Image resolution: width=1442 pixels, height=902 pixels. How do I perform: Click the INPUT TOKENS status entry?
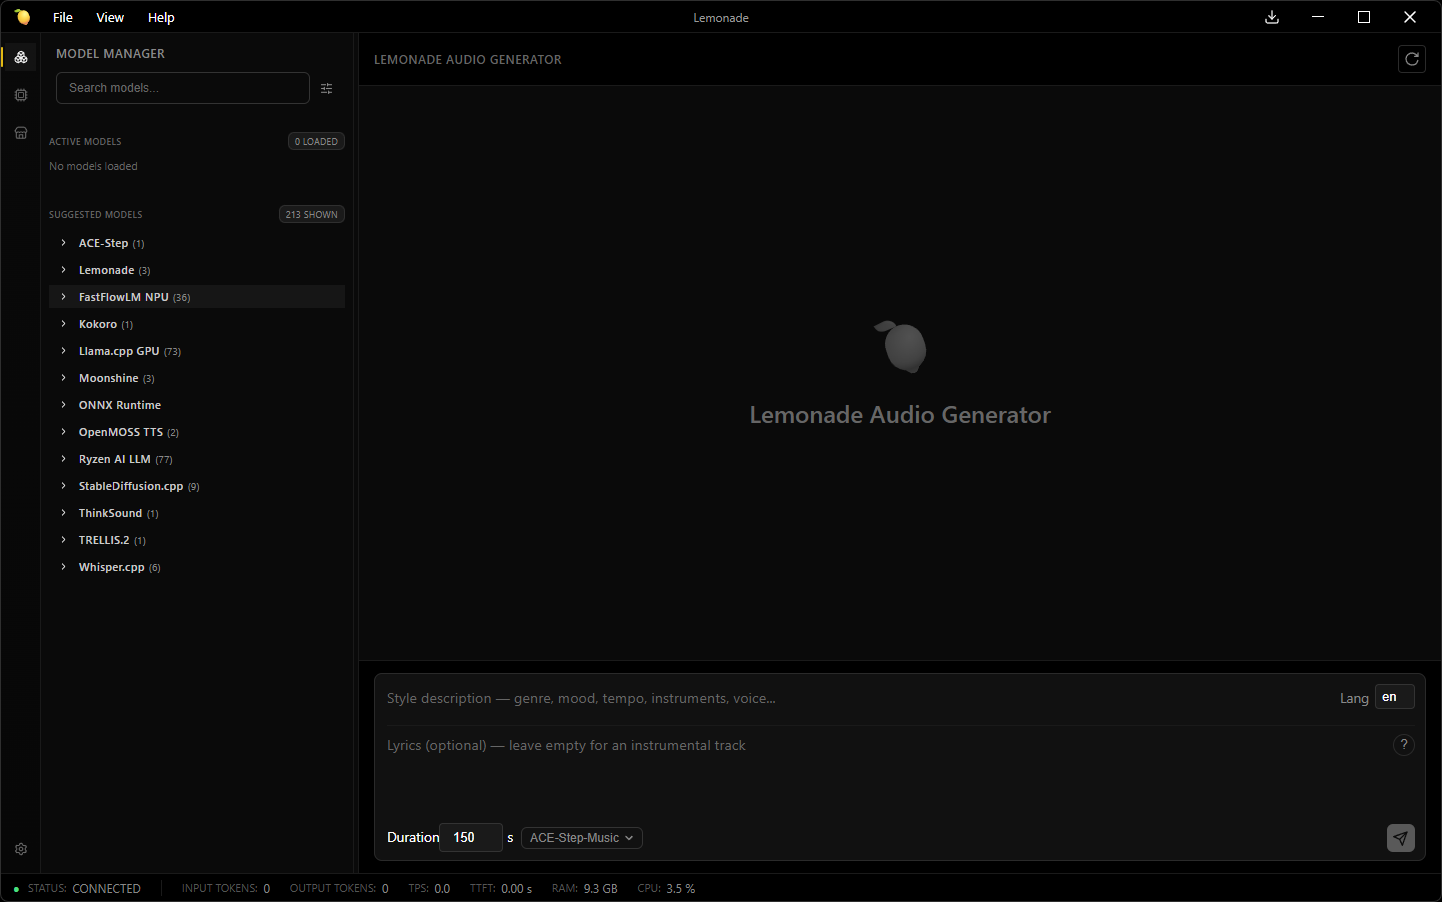tap(226, 889)
